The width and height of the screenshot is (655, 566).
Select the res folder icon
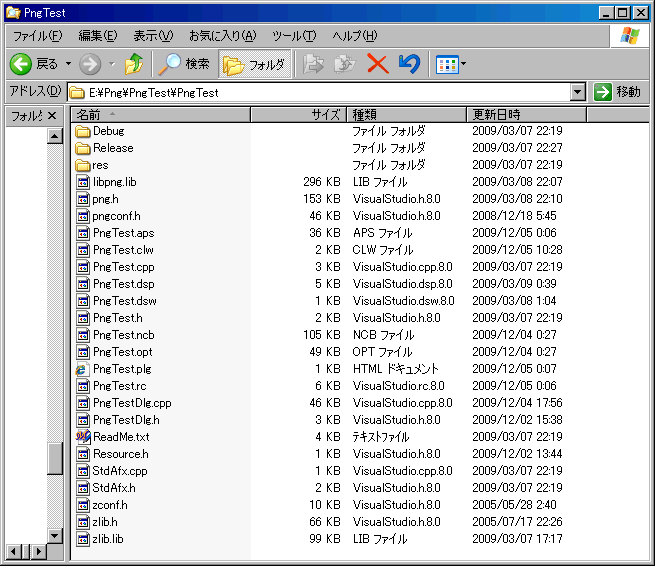click(x=83, y=165)
